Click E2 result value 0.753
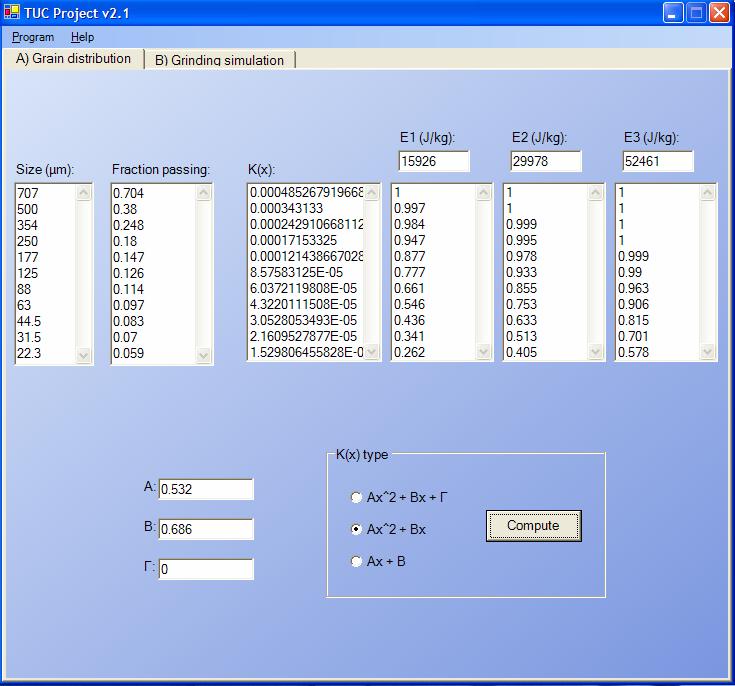The image size is (735, 686). pos(522,304)
